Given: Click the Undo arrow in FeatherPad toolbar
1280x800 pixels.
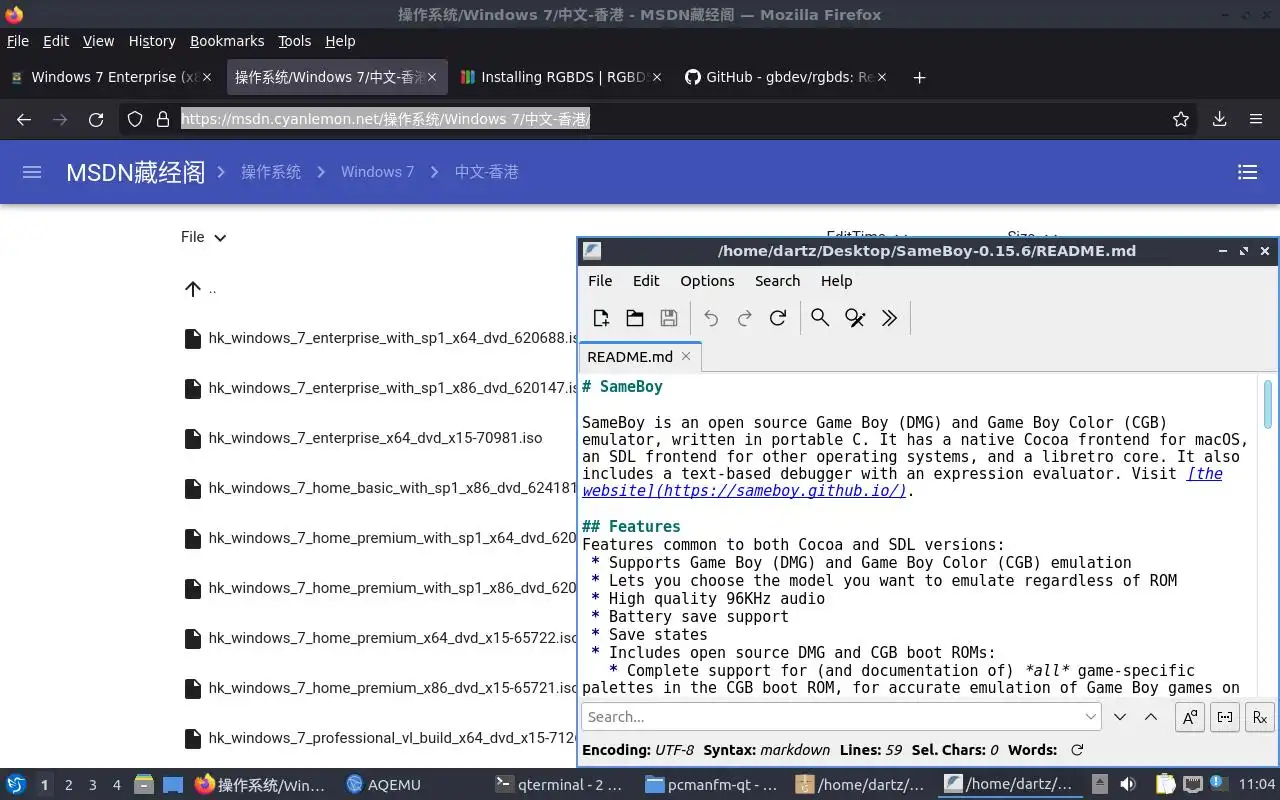Looking at the screenshot, I should point(711,318).
